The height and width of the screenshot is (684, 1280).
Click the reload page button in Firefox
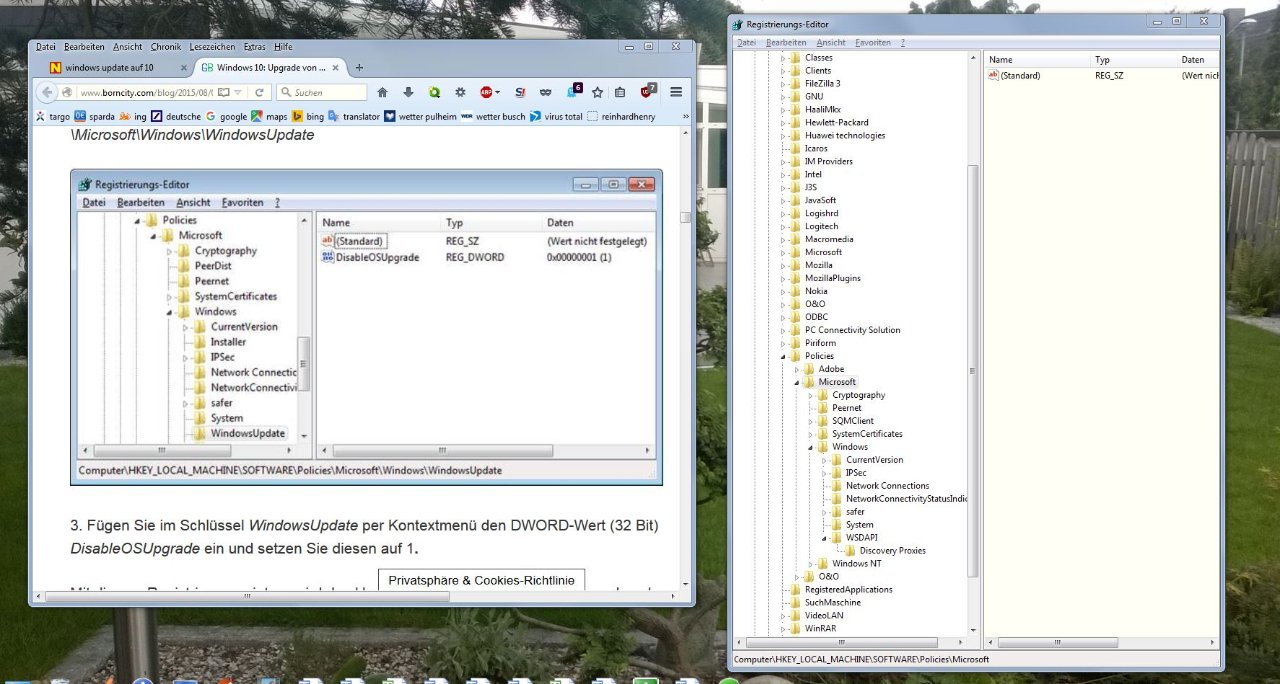point(259,92)
